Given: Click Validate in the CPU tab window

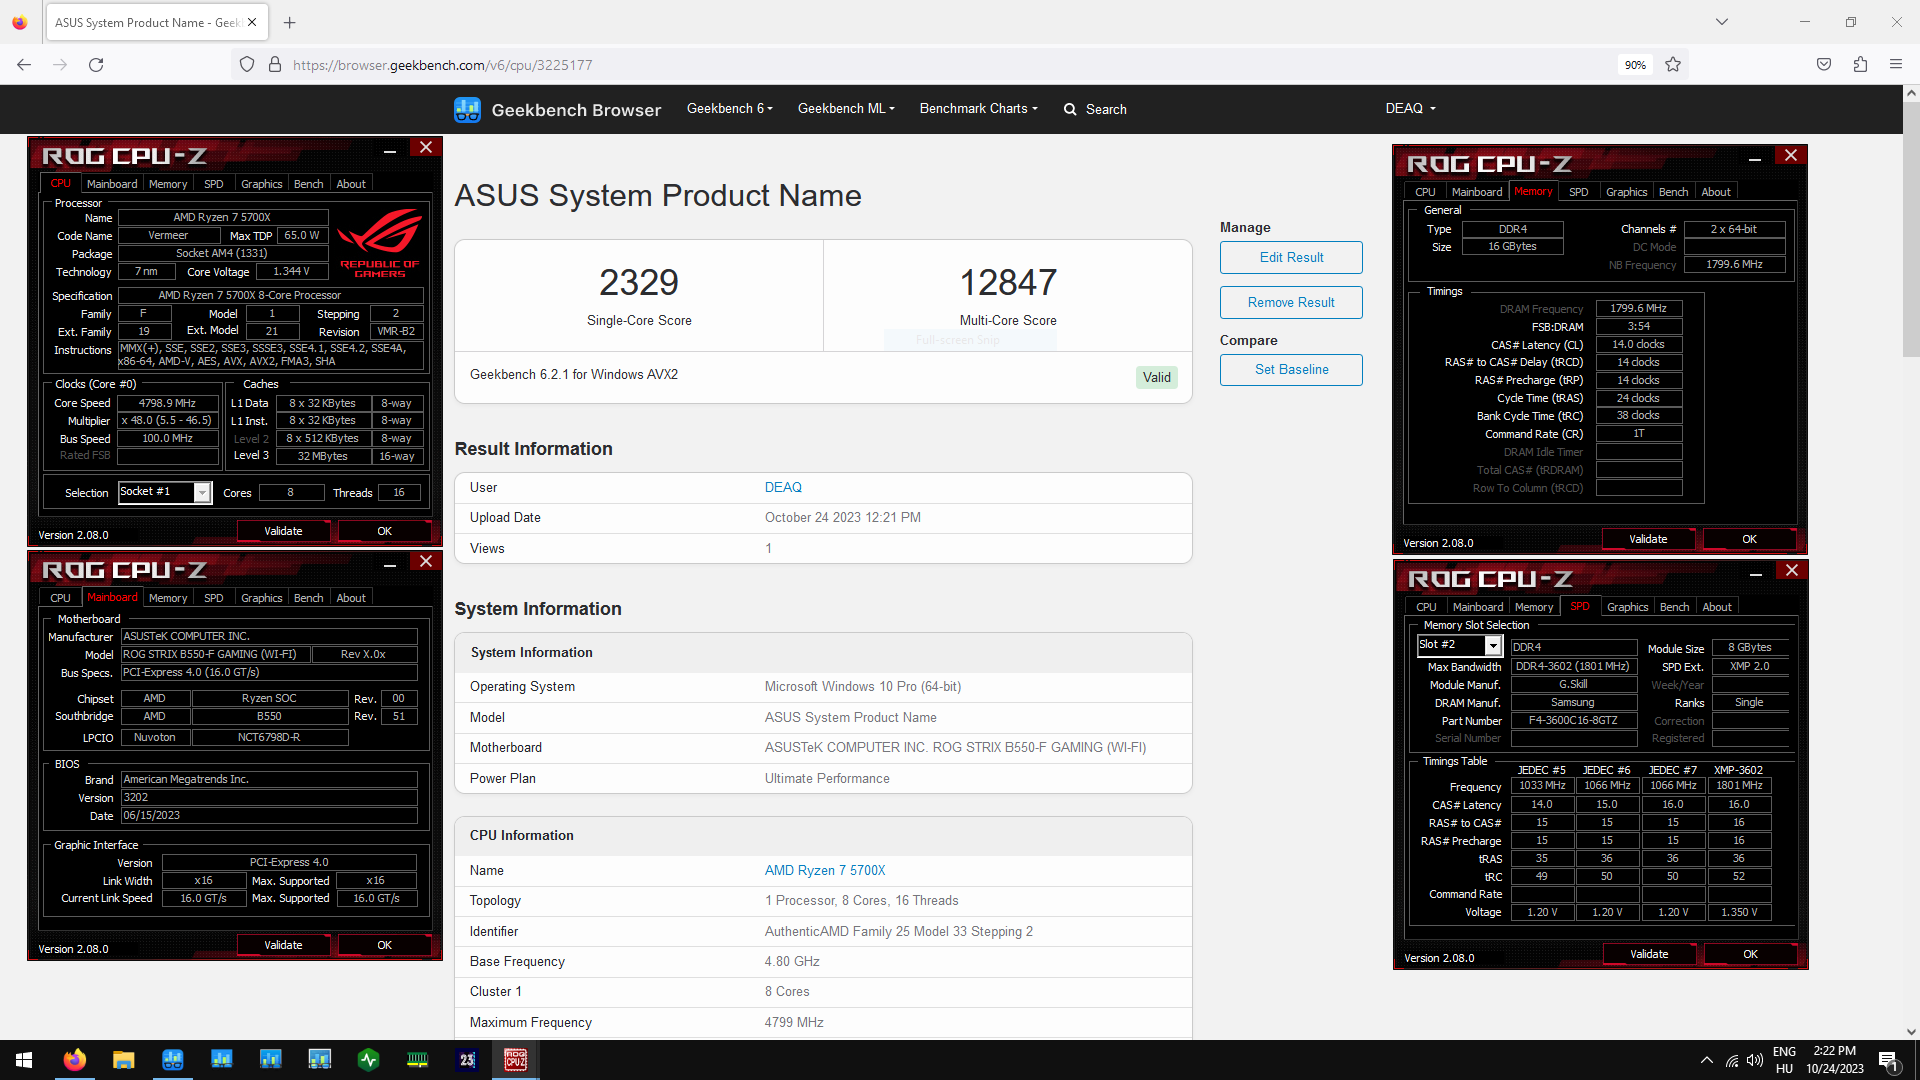Looking at the screenshot, I should coord(283,531).
